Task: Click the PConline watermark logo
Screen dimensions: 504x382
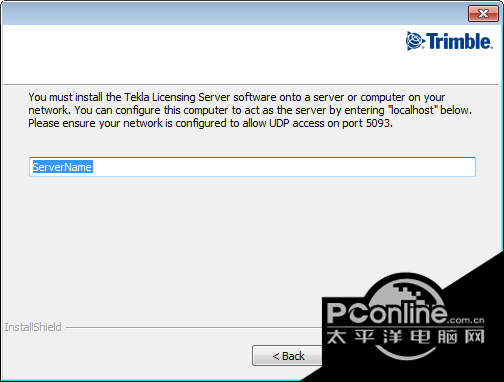Action: (387, 313)
